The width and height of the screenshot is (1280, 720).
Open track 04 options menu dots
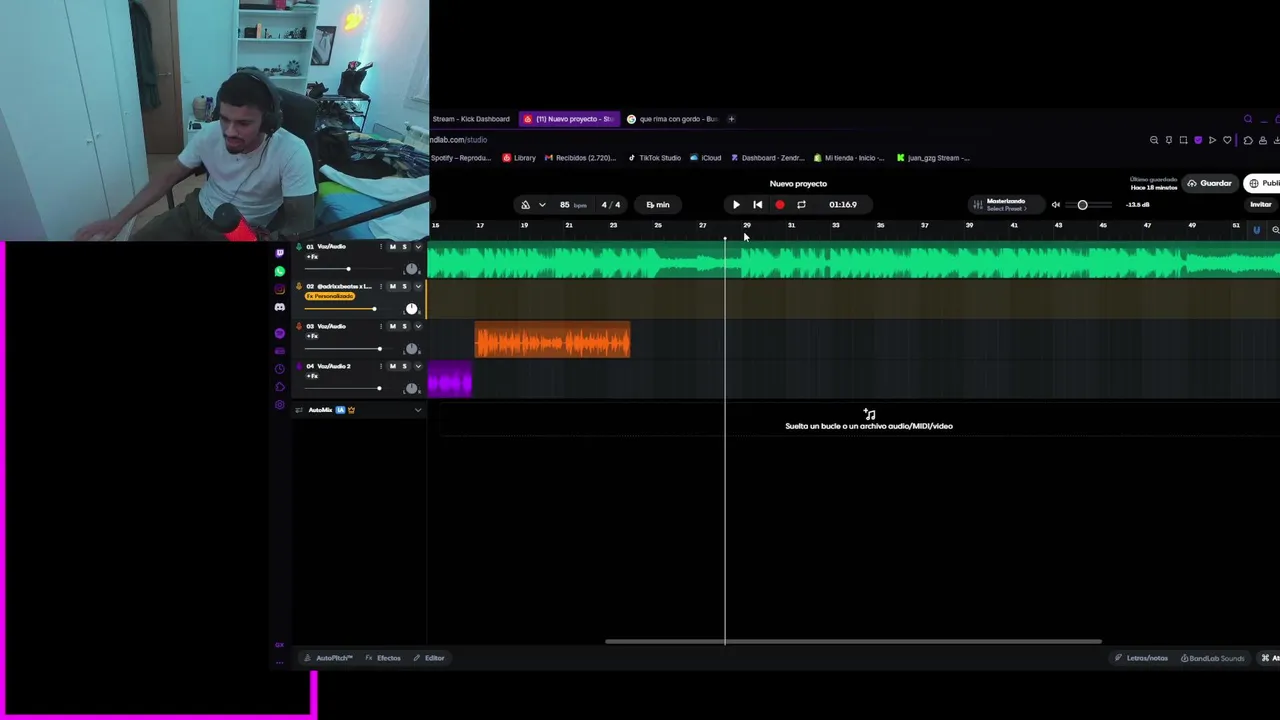(380, 367)
